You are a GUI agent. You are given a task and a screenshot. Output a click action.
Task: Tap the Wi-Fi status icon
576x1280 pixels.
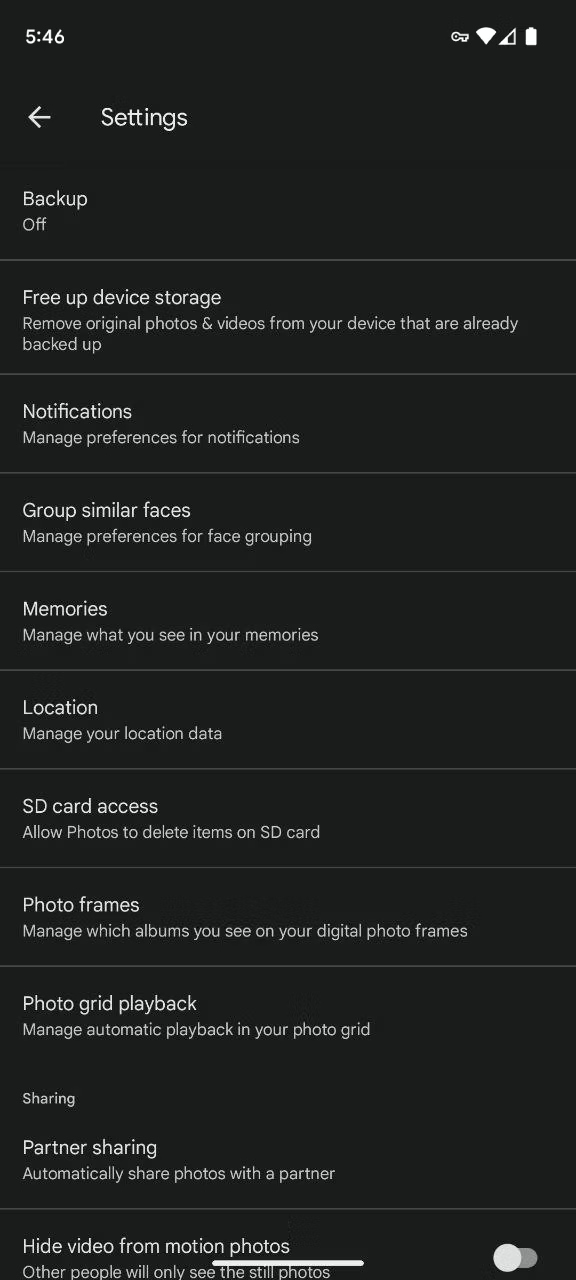[x=486, y=37]
